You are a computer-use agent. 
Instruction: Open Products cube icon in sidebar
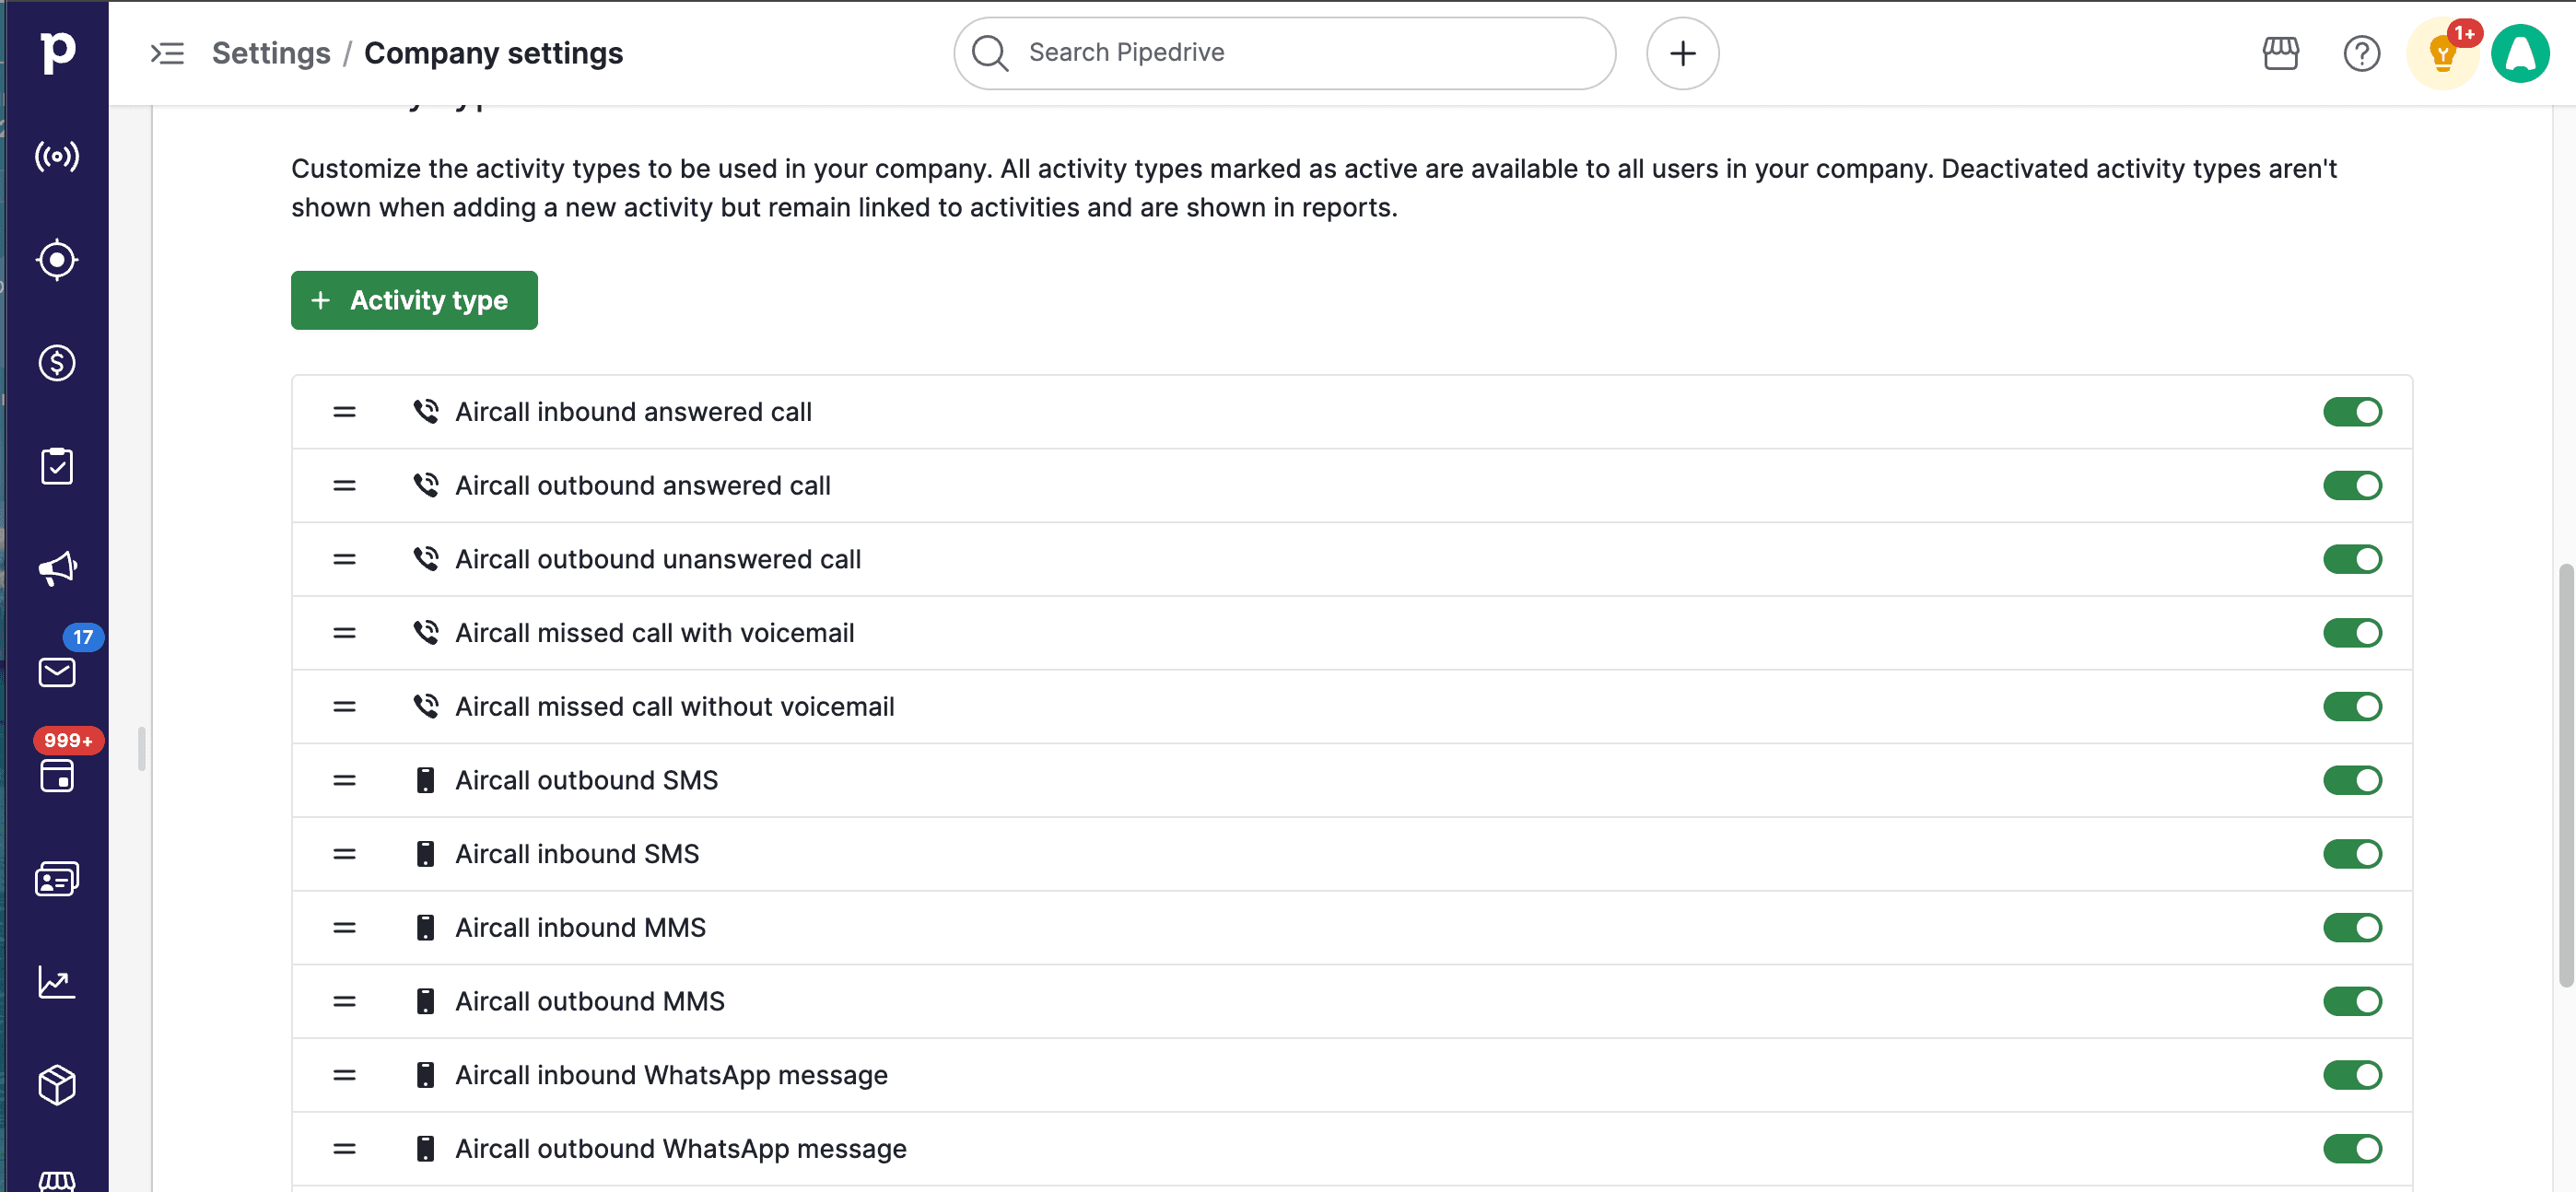[x=57, y=1085]
